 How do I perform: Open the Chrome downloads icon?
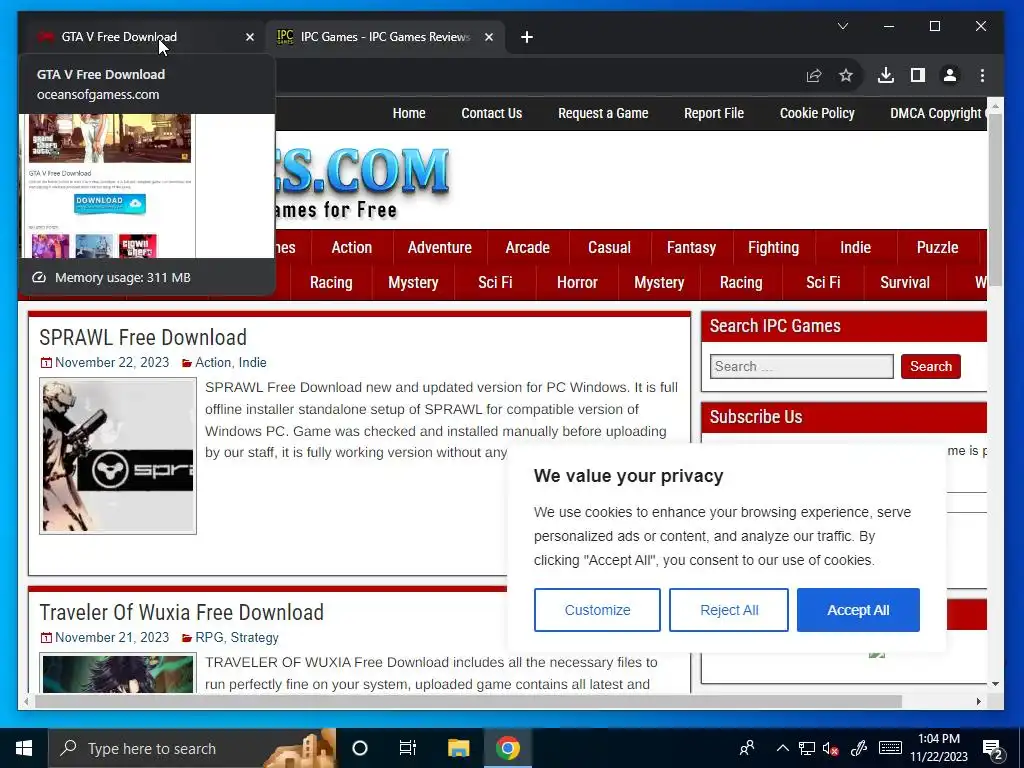(x=886, y=76)
